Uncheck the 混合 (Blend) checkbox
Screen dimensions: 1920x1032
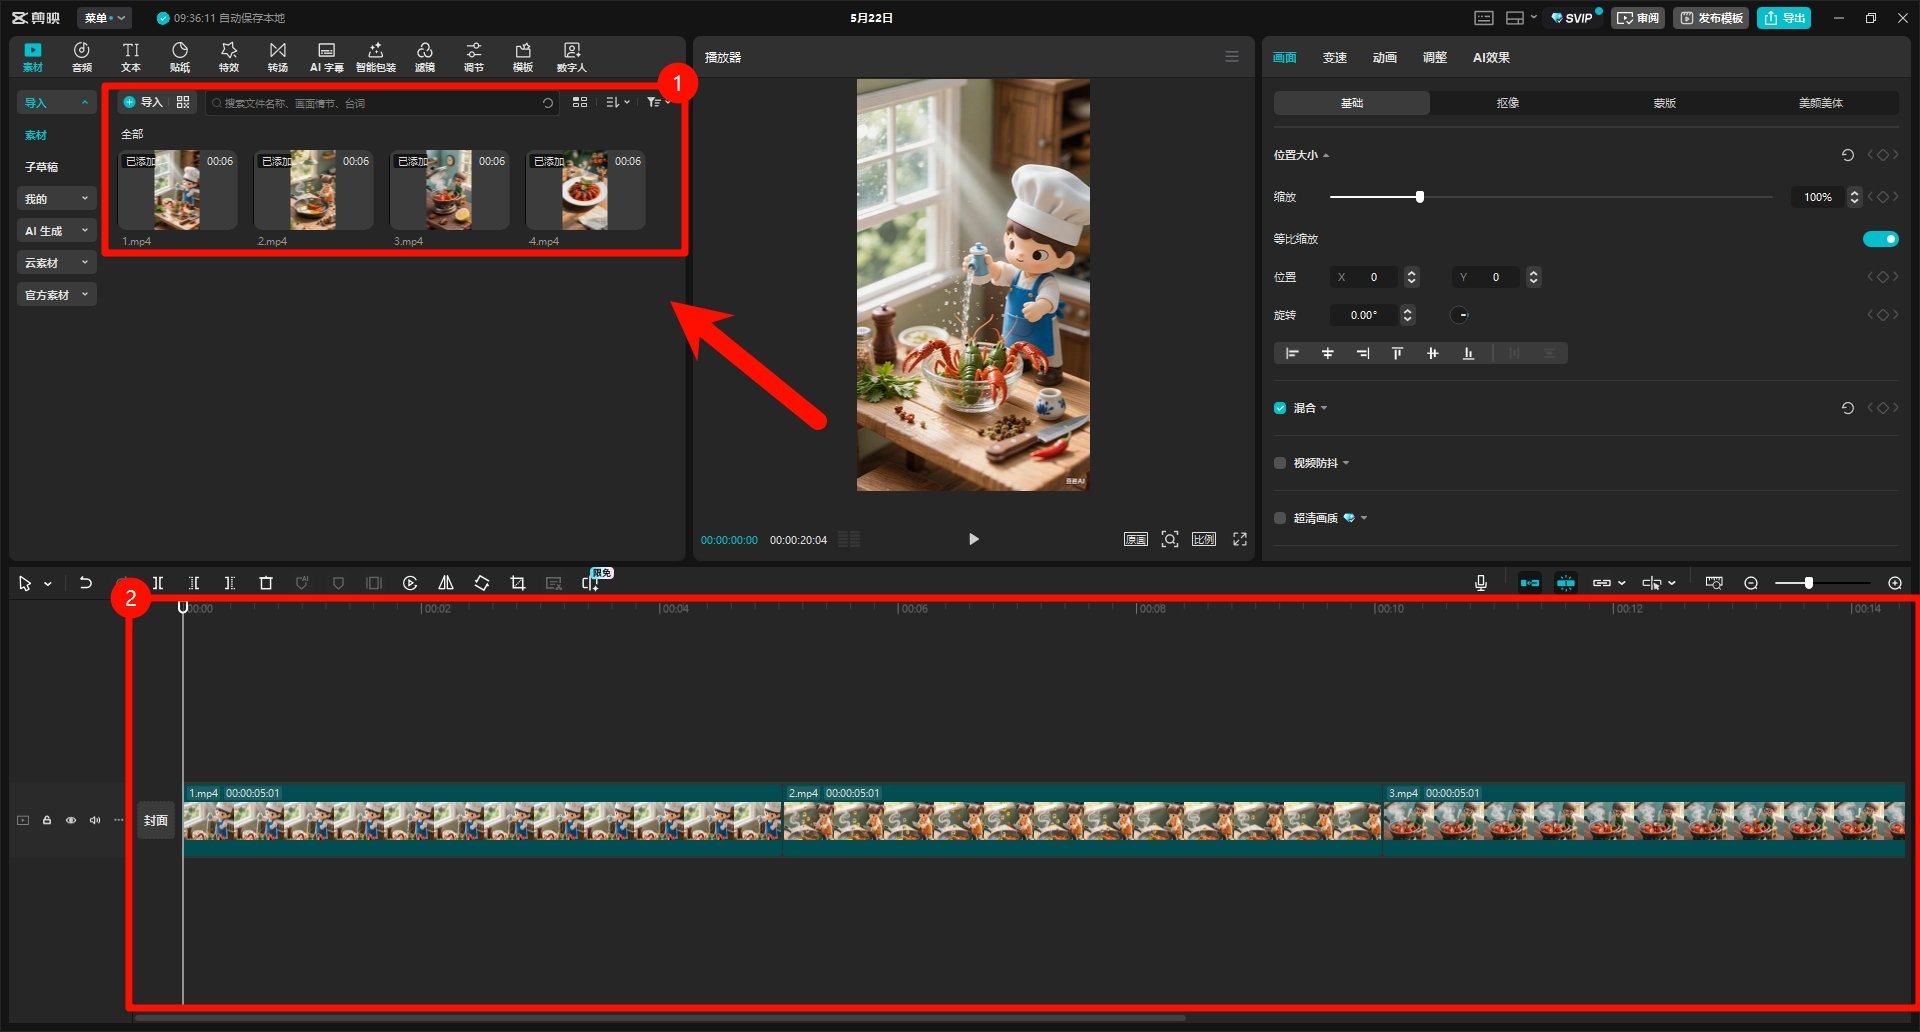coord(1280,408)
